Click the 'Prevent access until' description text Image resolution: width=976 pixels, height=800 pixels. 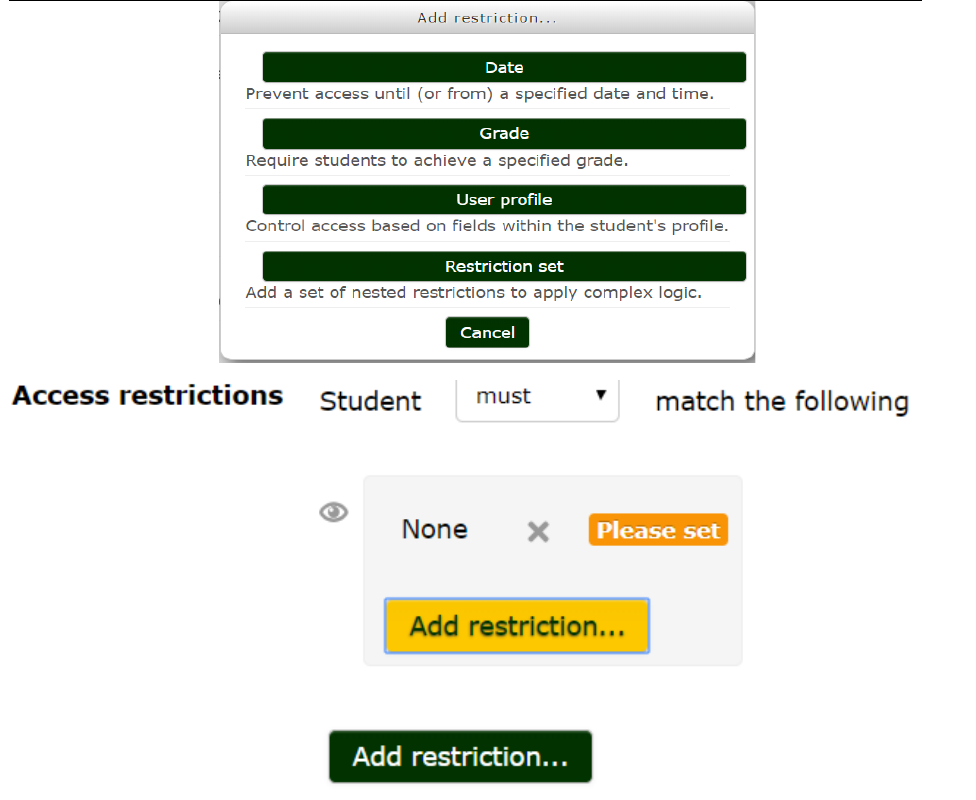click(479, 94)
